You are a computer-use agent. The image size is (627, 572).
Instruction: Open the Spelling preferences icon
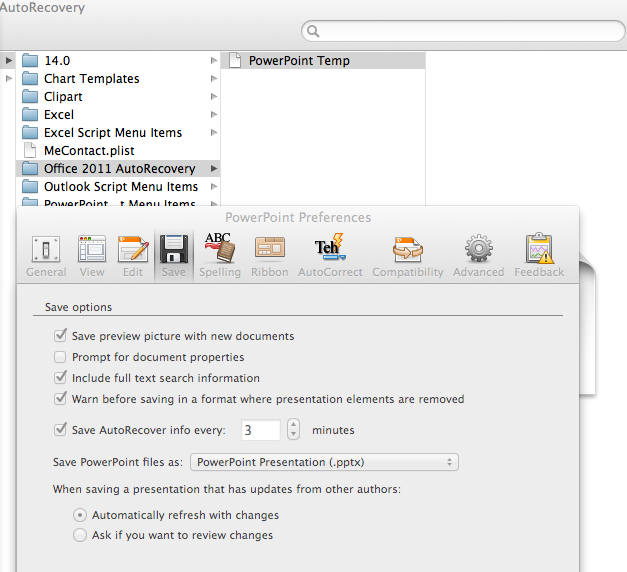[x=220, y=248]
